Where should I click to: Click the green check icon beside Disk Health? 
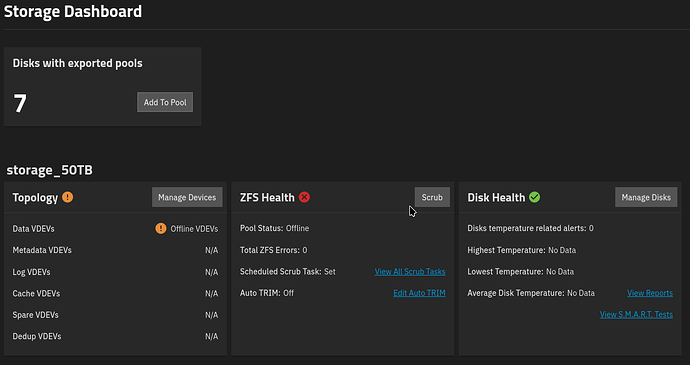tap(535, 197)
